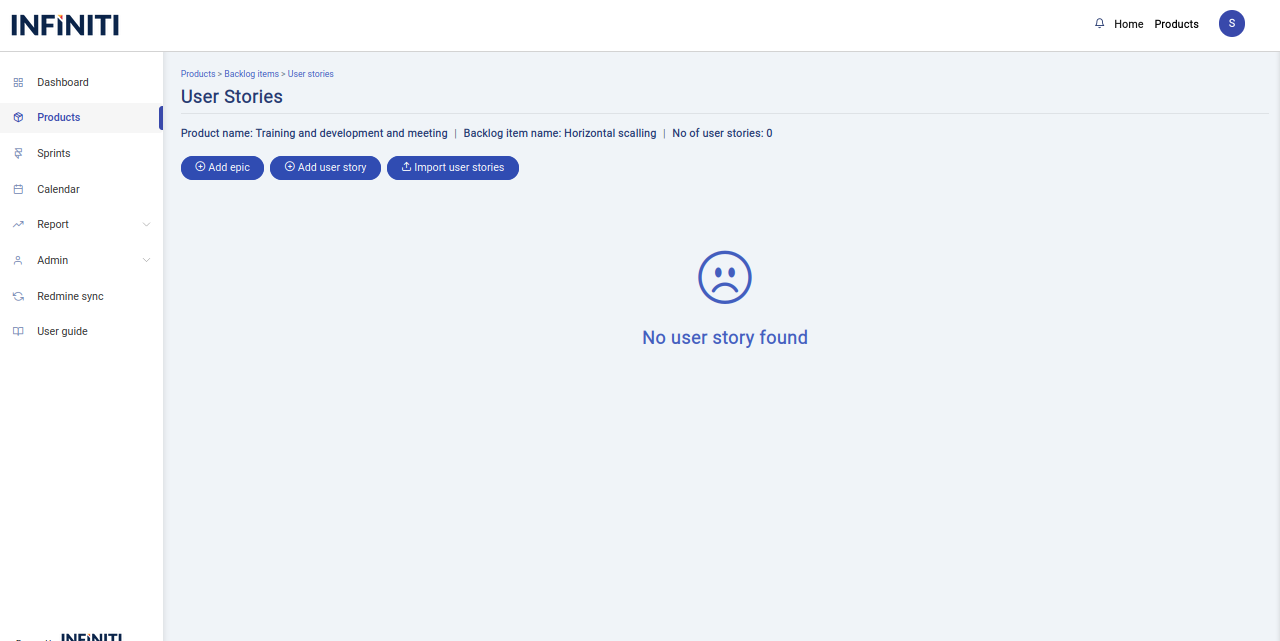Open Home in the top navigation
The image size is (1280, 641).
tap(1128, 24)
